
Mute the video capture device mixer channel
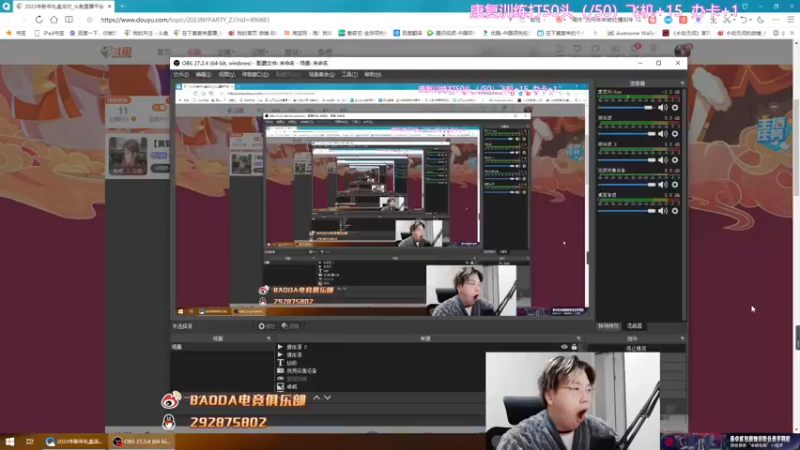click(x=662, y=185)
